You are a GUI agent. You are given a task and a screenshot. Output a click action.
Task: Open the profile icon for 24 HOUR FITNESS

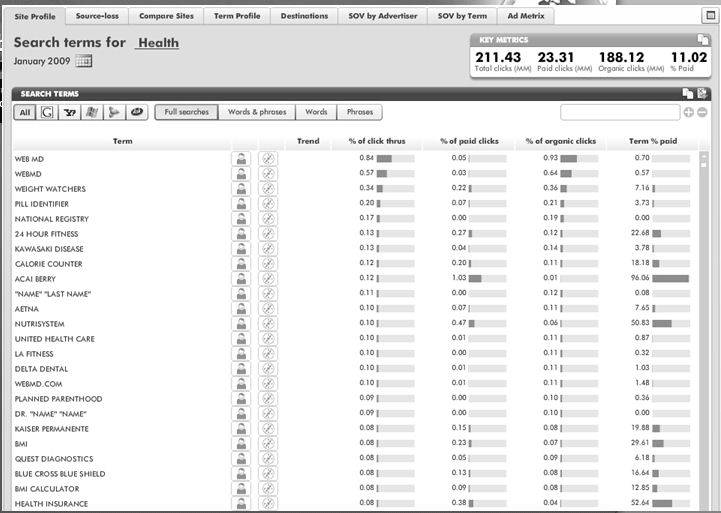click(x=241, y=234)
